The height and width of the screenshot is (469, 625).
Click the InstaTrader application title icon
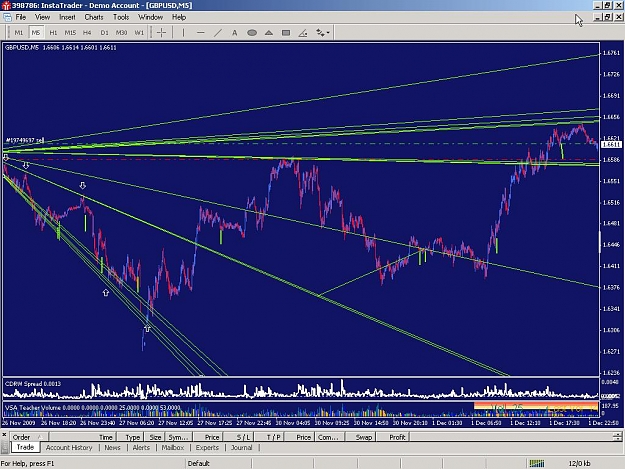[6, 6]
